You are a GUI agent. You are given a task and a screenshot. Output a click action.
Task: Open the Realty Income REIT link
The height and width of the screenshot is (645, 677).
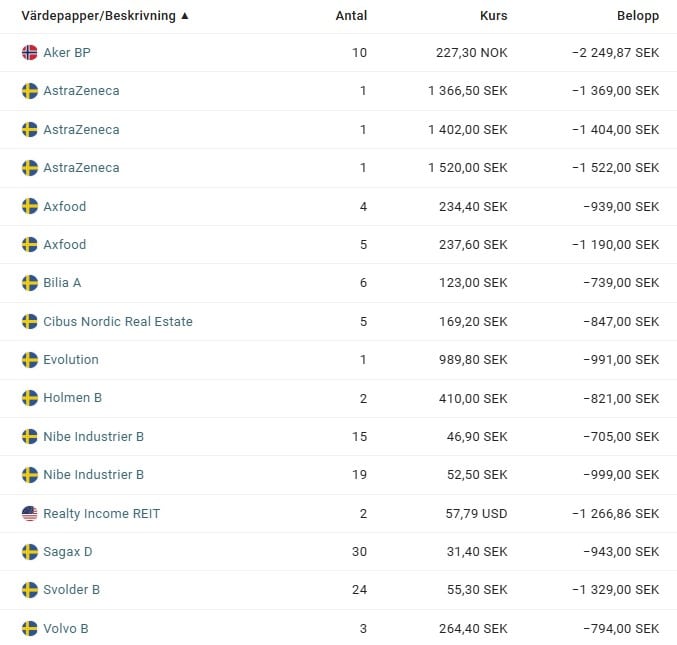101,513
